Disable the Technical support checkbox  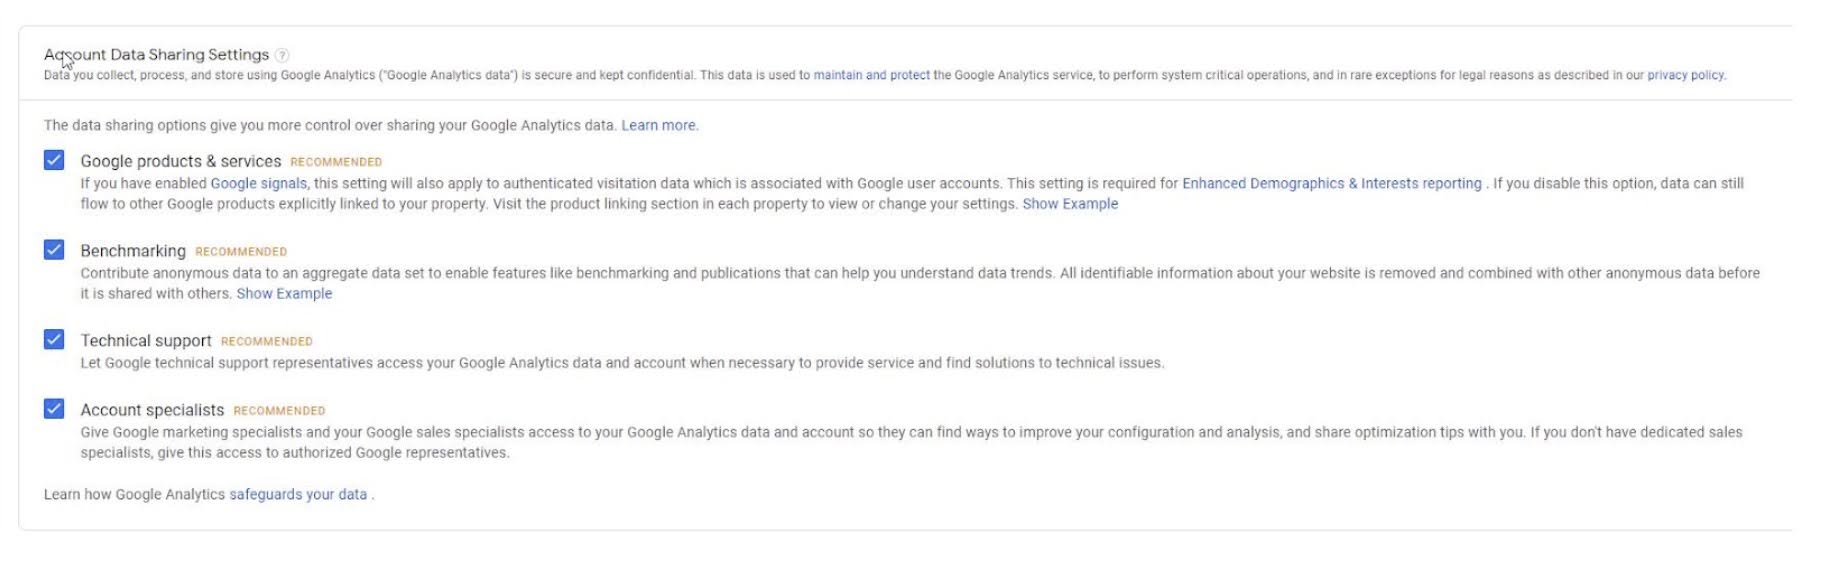tap(54, 340)
